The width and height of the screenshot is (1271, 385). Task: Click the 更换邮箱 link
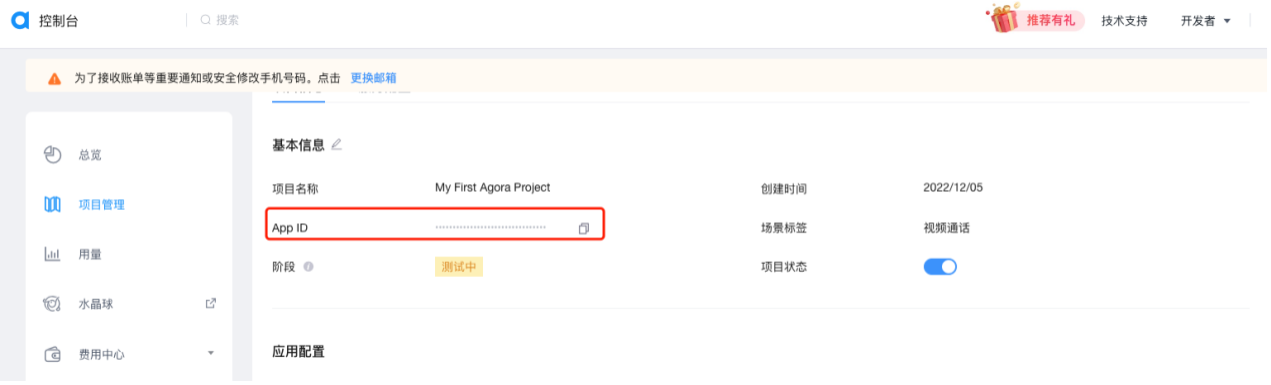373,78
